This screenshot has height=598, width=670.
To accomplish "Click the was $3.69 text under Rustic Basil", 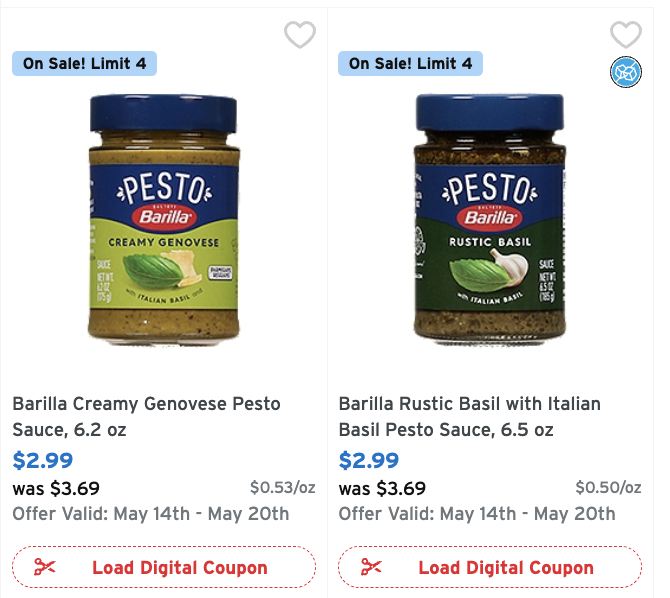I will coord(382,489).
